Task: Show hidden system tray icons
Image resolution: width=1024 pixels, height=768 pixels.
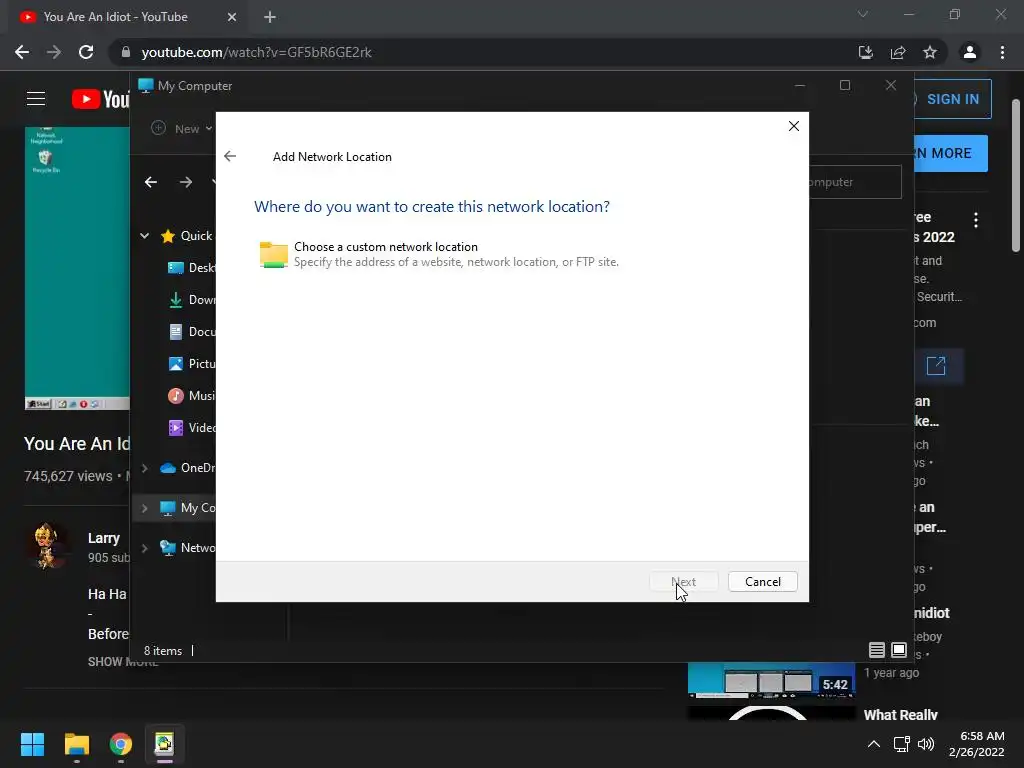Action: tap(874, 744)
